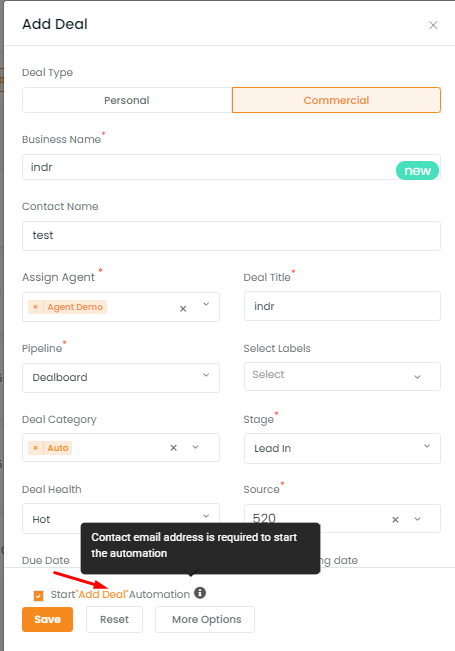Image resolution: width=455 pixels, height=651 pixels.
Task: Click the Reset button
Action: point(114,619)
